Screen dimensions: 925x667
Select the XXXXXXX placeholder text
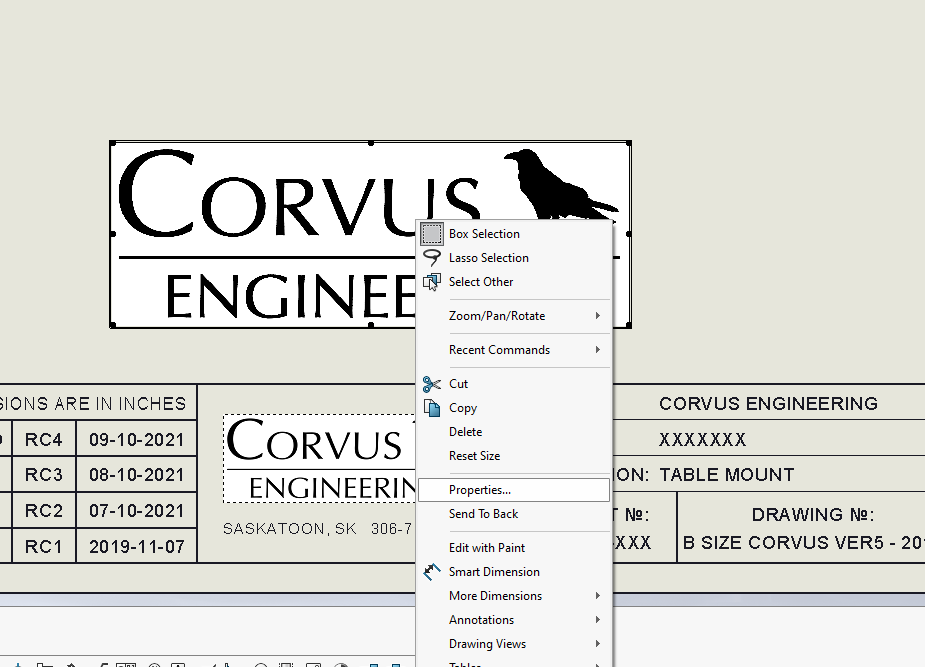click(x=703, y=439)
